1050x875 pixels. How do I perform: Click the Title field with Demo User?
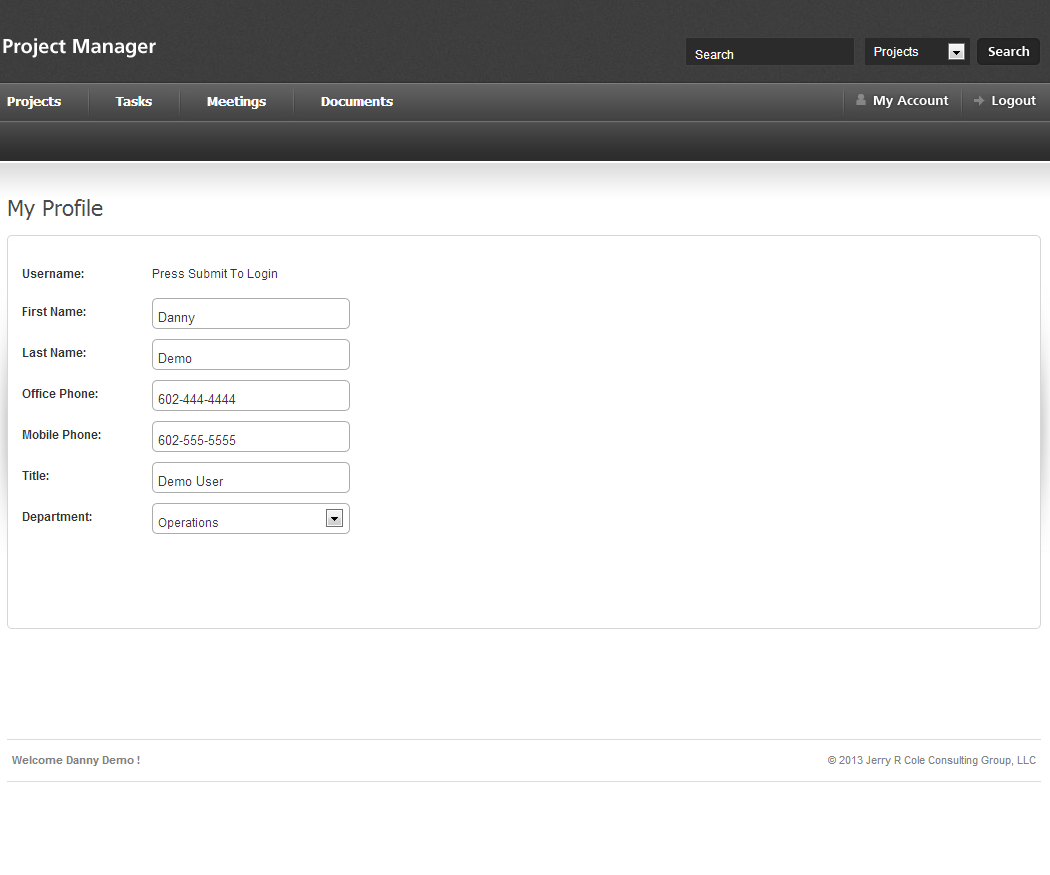point(250,478)
